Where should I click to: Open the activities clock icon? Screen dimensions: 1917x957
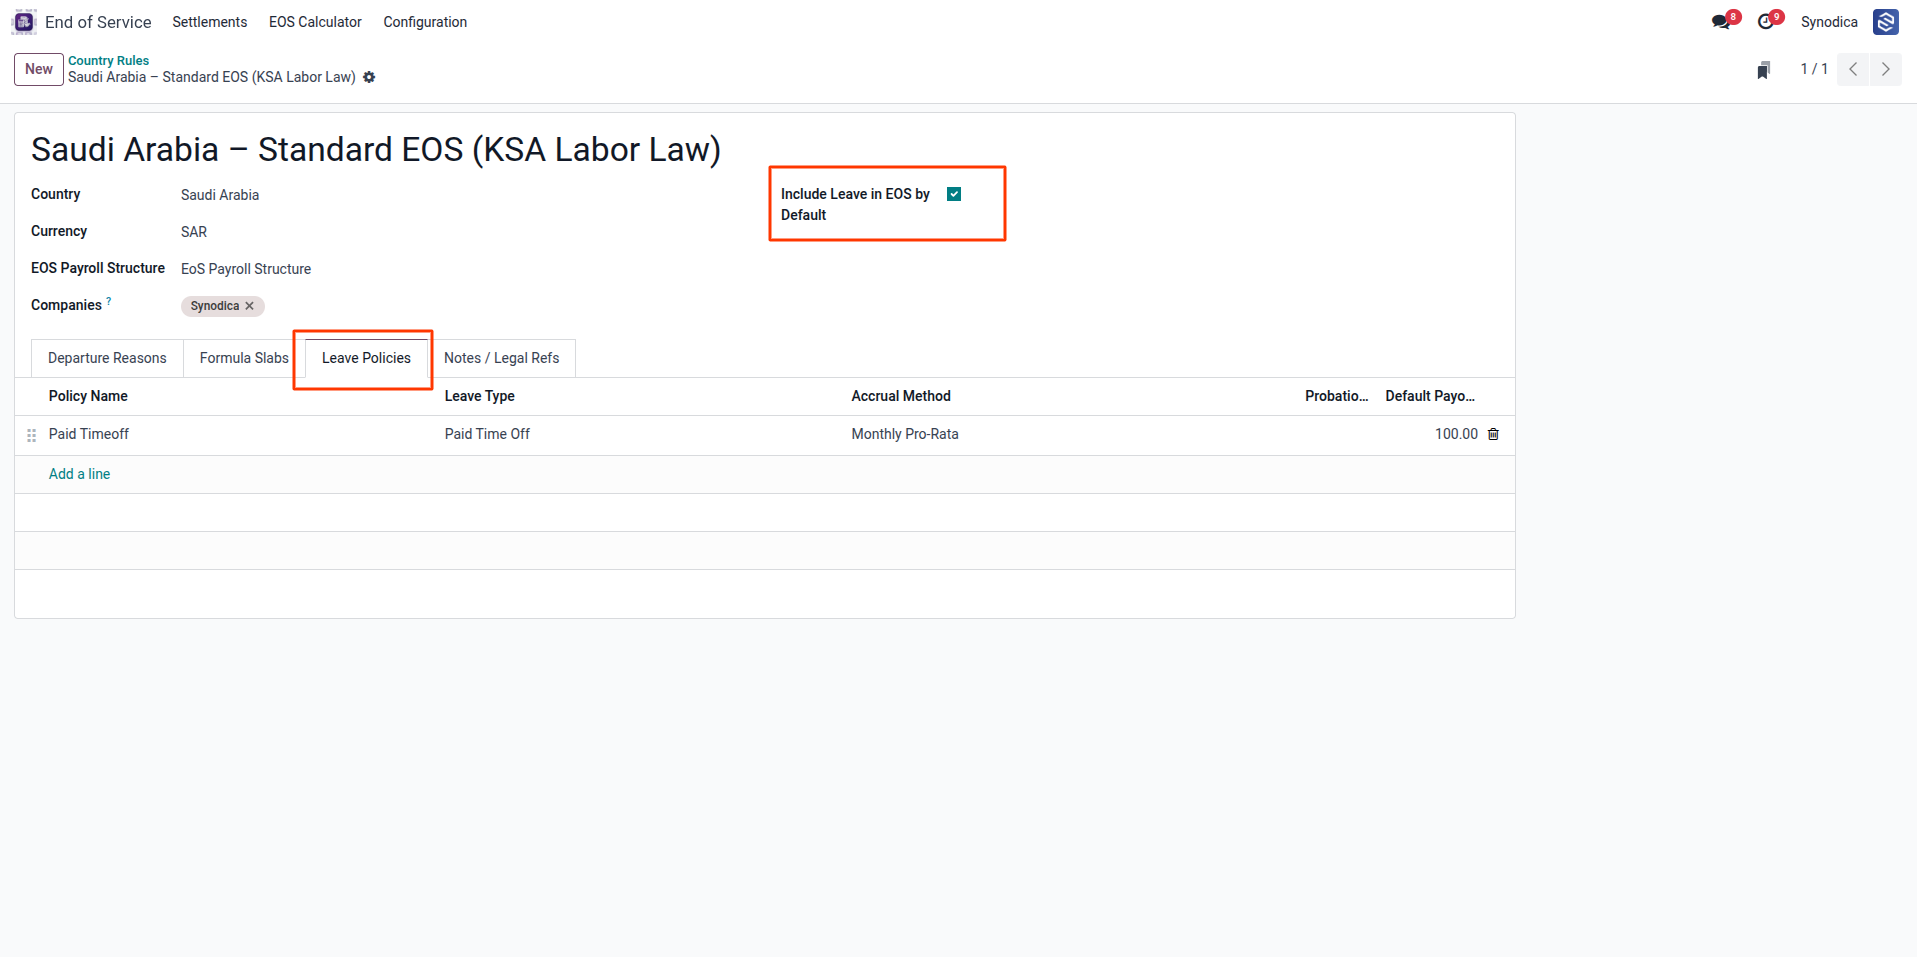click(1766, 22)
